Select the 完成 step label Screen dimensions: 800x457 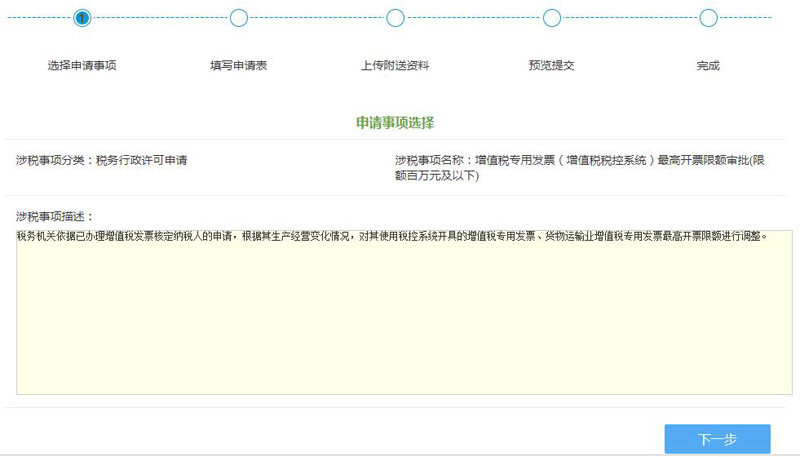pos(708,65)
